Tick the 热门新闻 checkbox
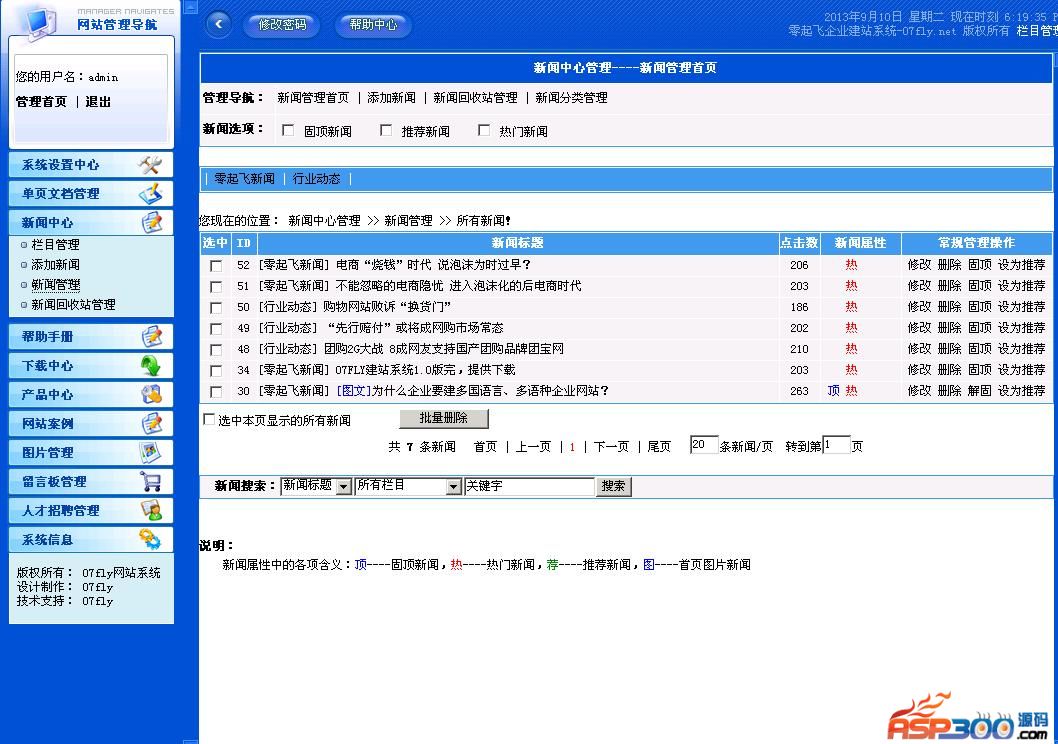Viewport: 1058px width, 744px height. pos(484,130)
